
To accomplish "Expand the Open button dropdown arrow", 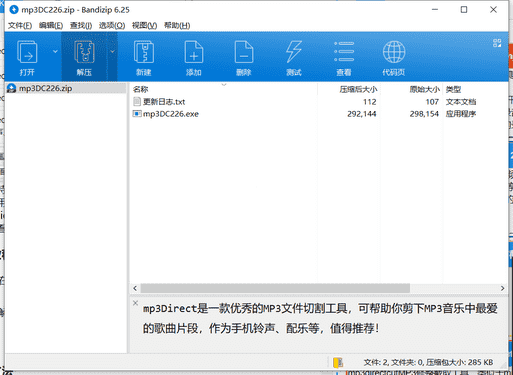I will pyautogui.click(x=55, y=51).
